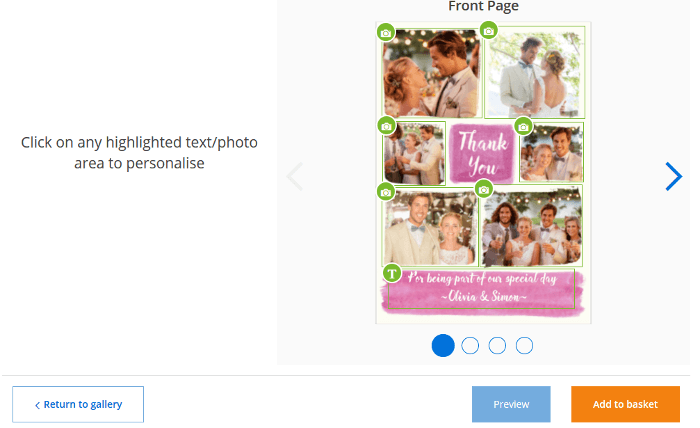Click camera icon on middle-left photo
The width and height of the screenshot is (700, 428).
(x=387, y=126)
